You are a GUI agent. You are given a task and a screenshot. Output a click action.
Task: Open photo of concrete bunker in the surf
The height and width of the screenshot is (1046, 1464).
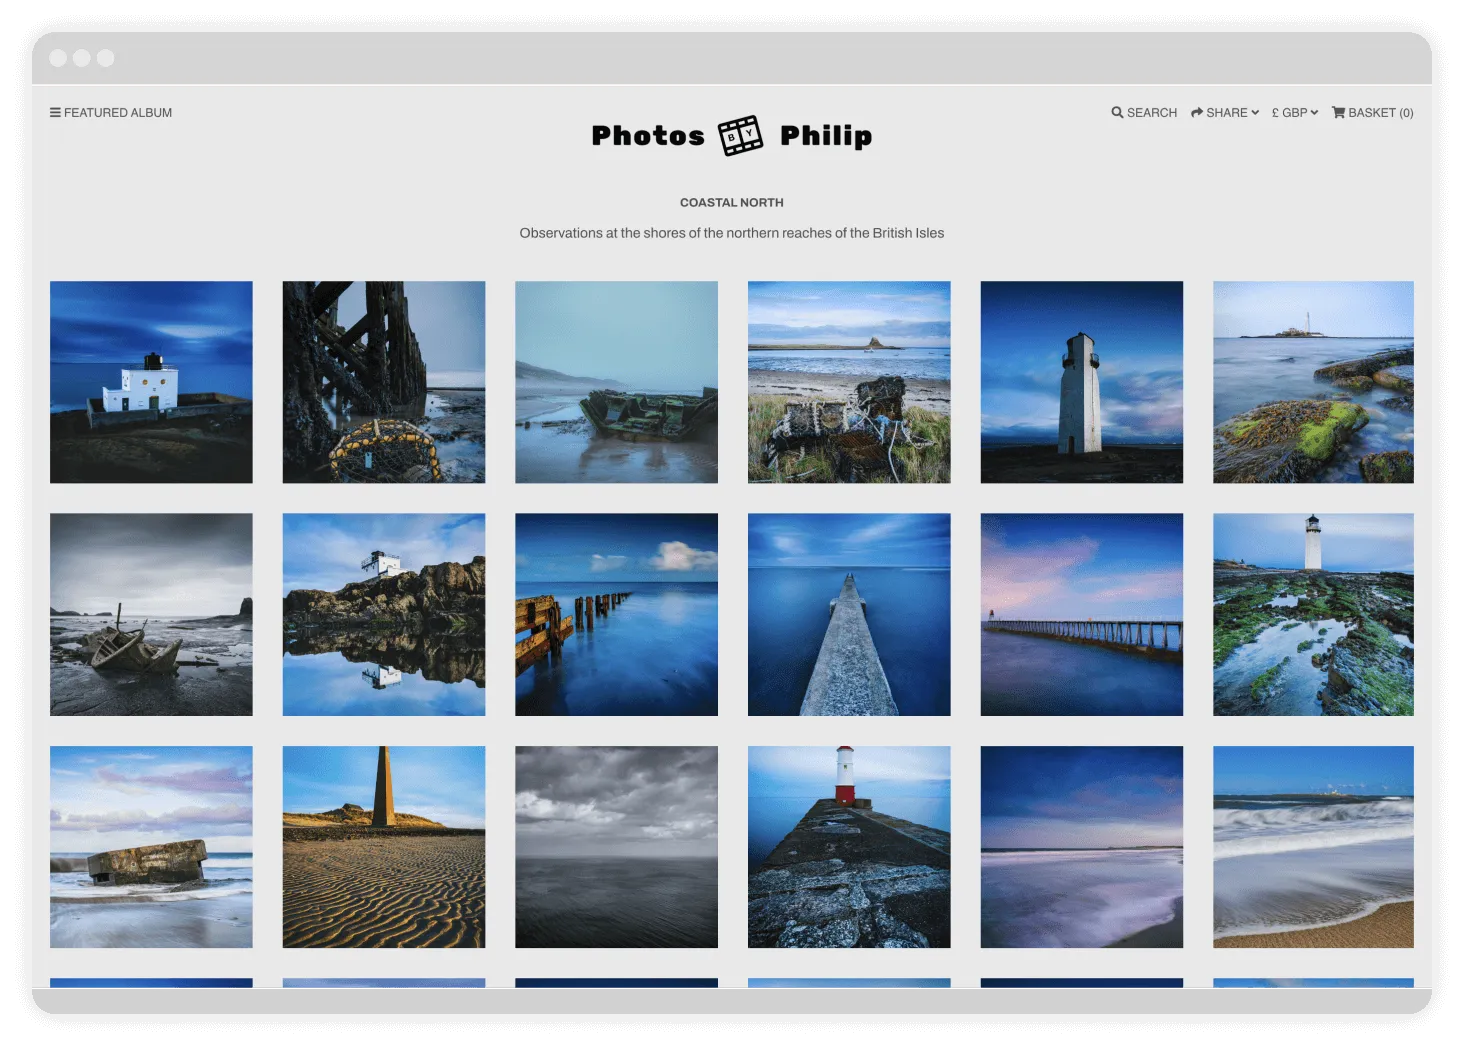[151, 847]
